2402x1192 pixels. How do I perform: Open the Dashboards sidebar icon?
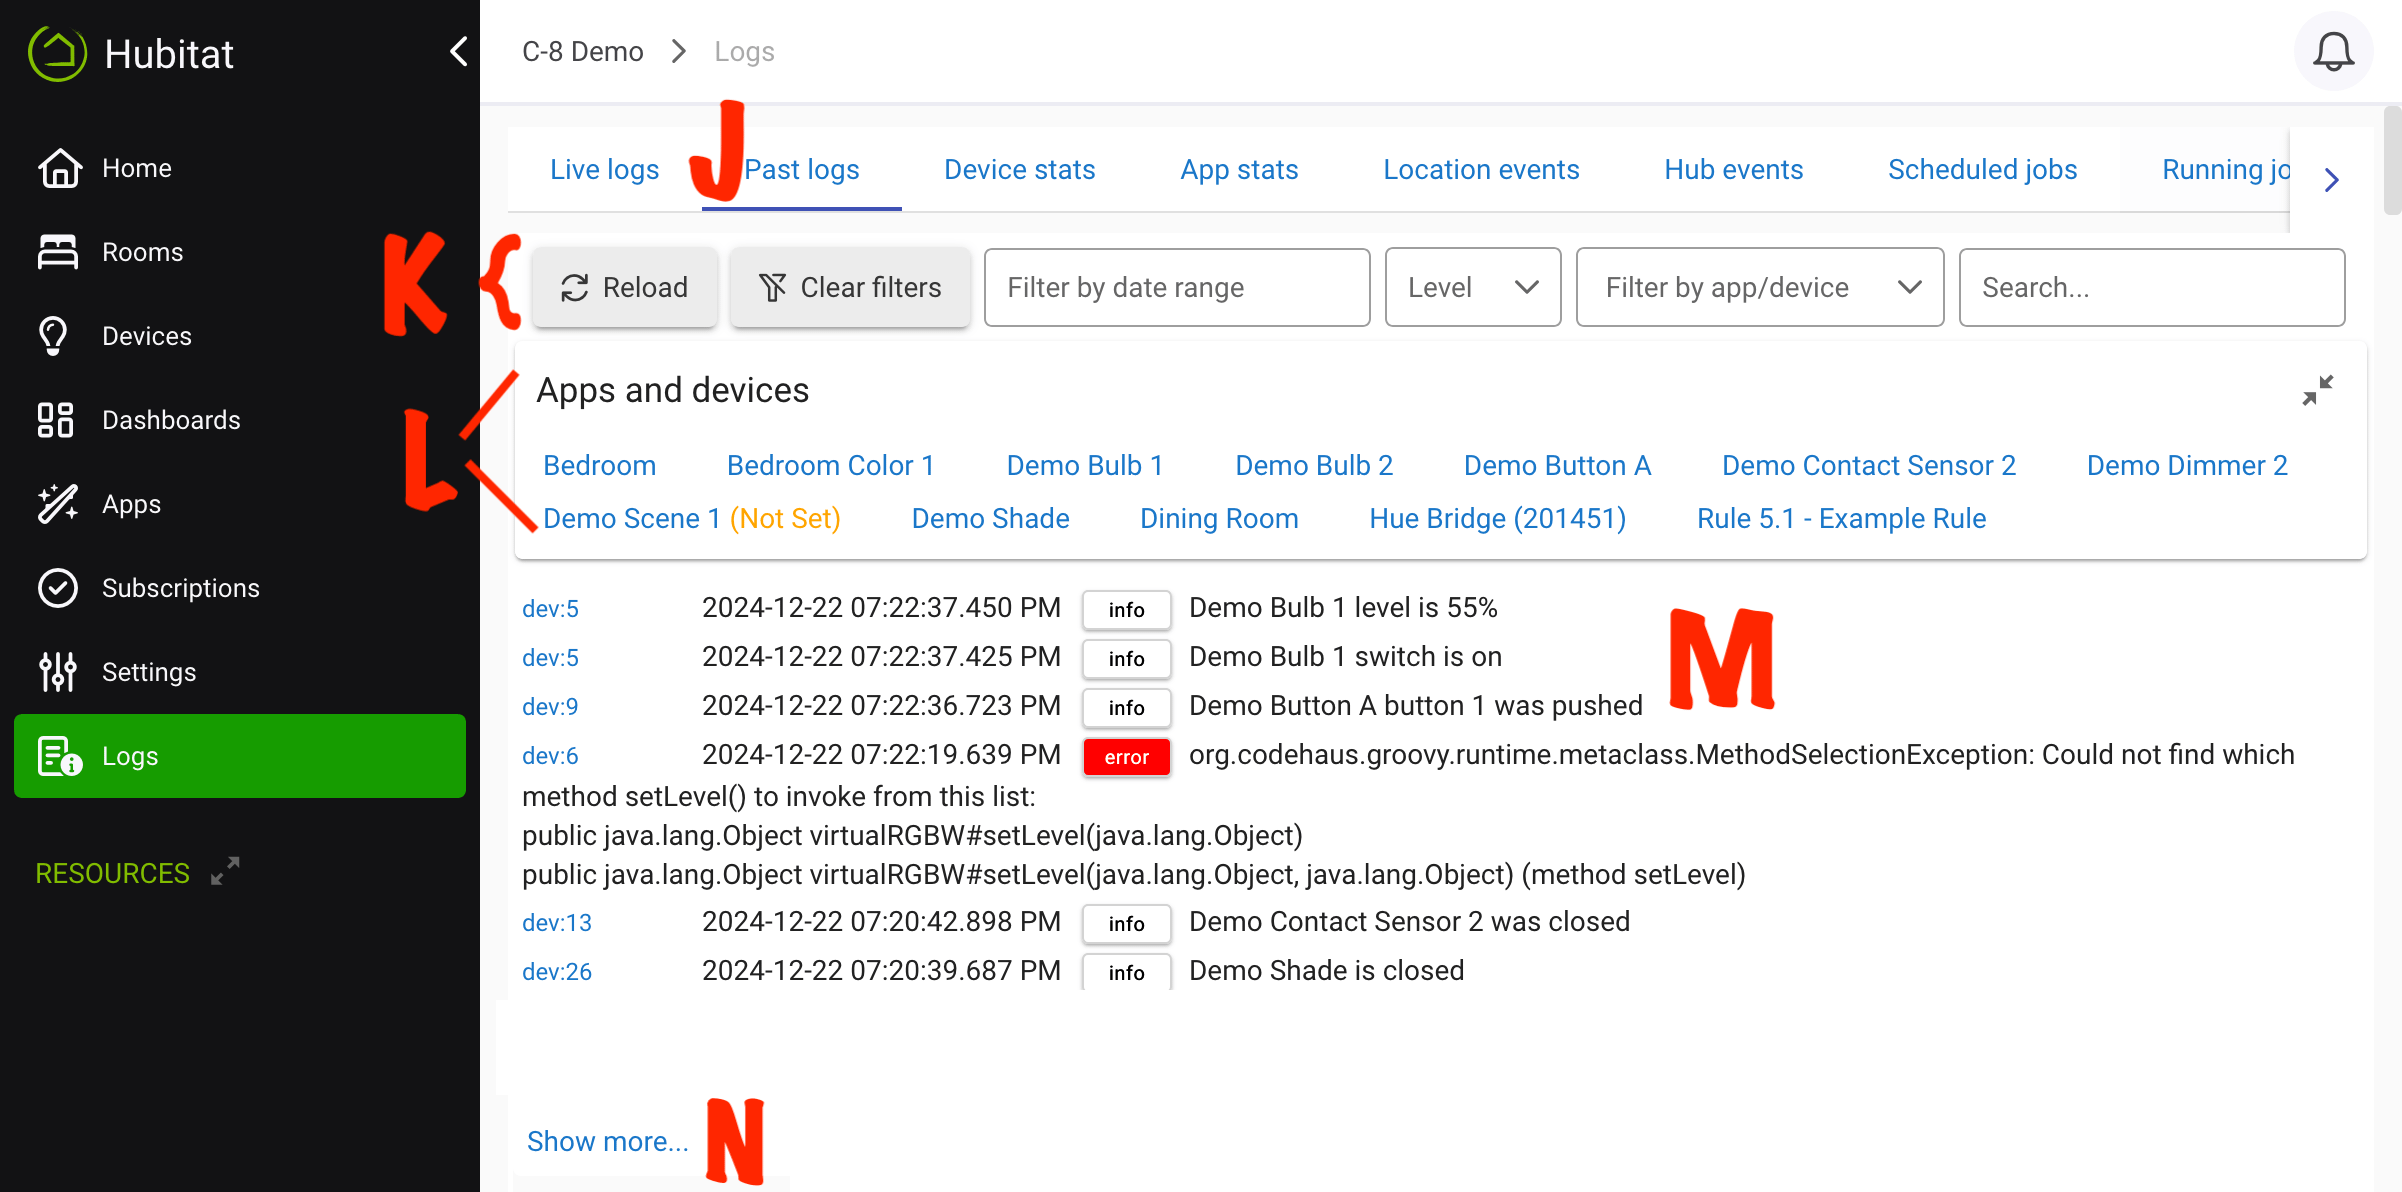click(56, 420)
